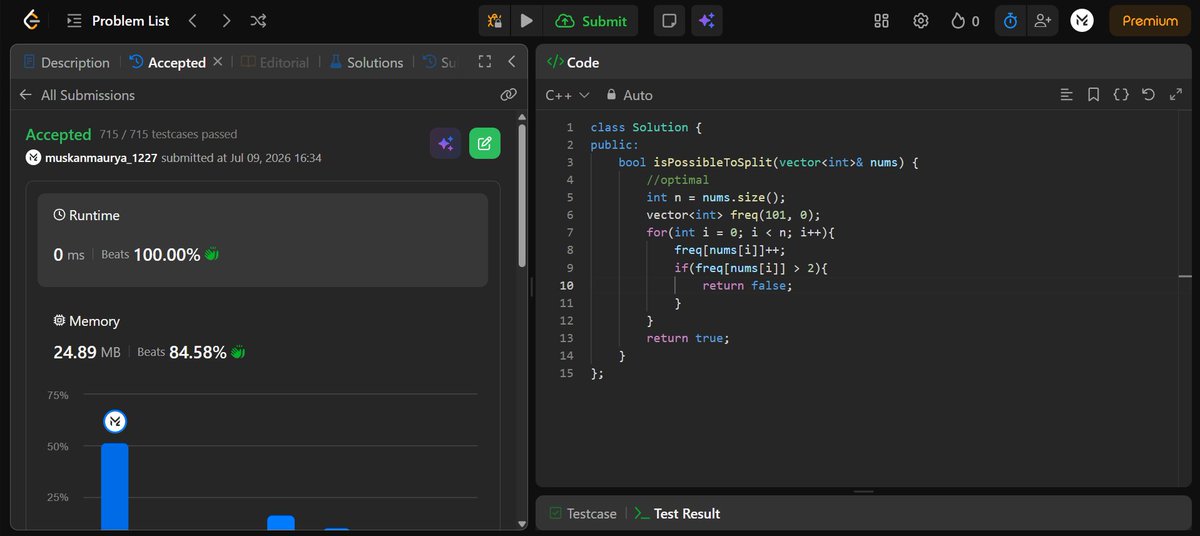Format code with align icon
Screen dimensions: 1200x536
pos(1067,95)
